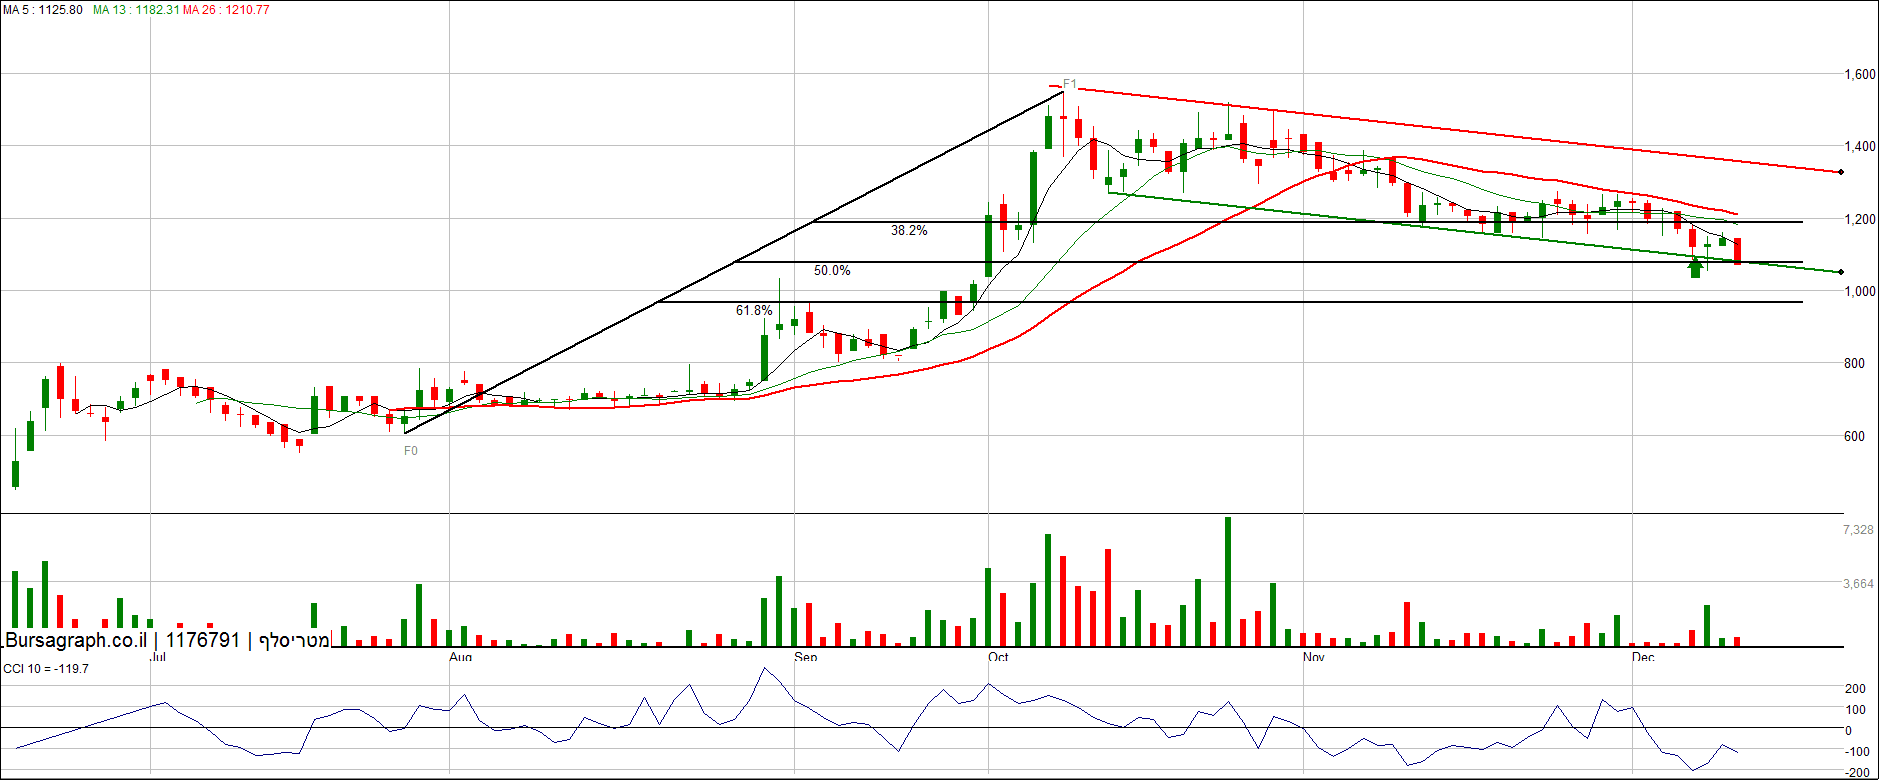This screenshot has width=1879, height=780.
Task: Click the green trendline's diamond endpoint
Action: (x=1841, y=272)
